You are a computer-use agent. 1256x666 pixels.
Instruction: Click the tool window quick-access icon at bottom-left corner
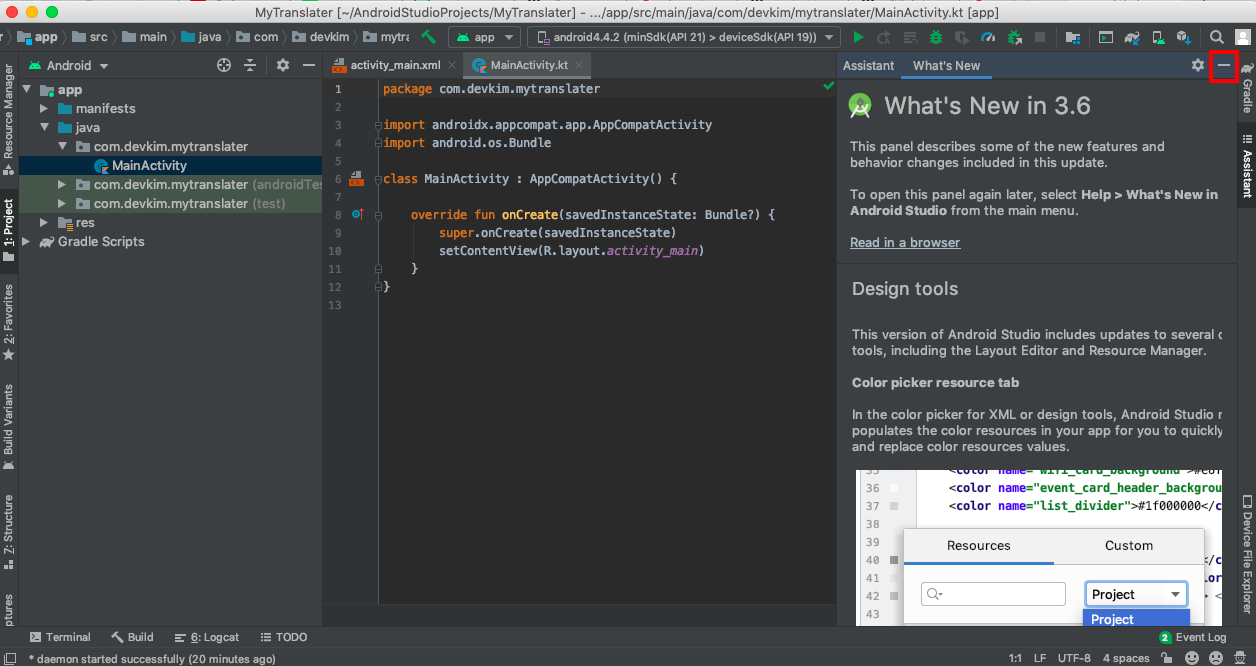pos(9,658)
